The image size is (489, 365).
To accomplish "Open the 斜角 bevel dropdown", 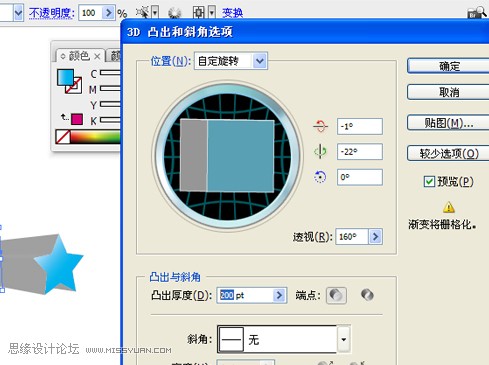I will [343, 339].
